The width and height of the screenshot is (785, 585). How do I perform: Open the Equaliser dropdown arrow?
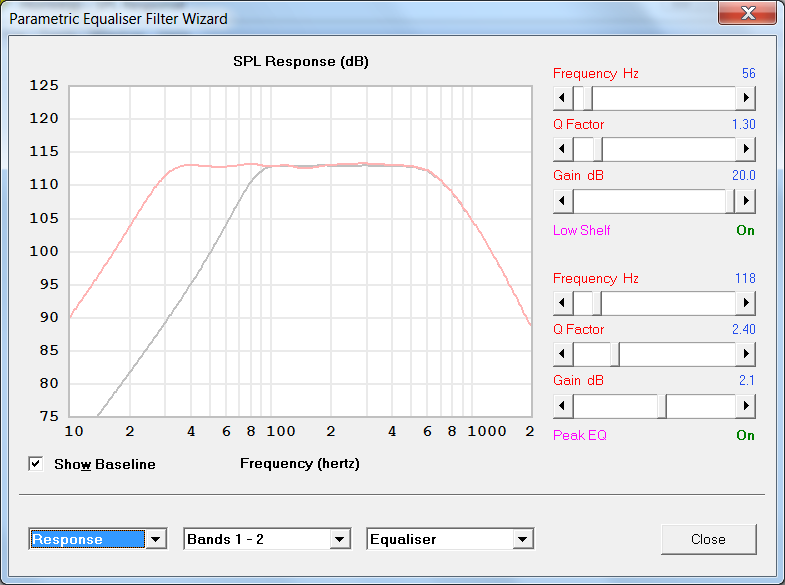pyautogui.click(x=523, y=539)
